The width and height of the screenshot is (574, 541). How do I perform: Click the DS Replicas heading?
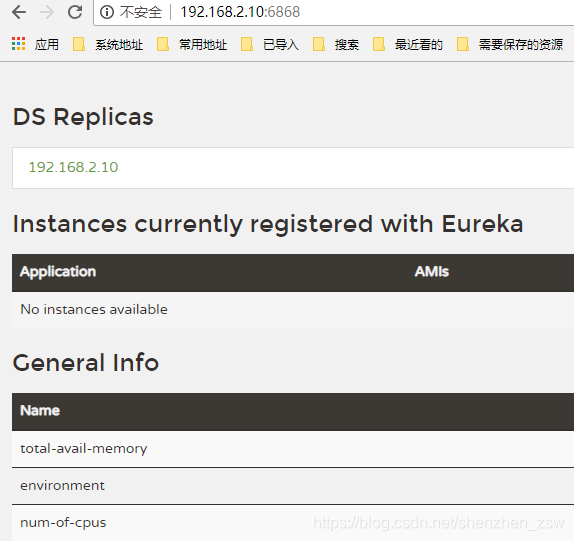[83, 117]
